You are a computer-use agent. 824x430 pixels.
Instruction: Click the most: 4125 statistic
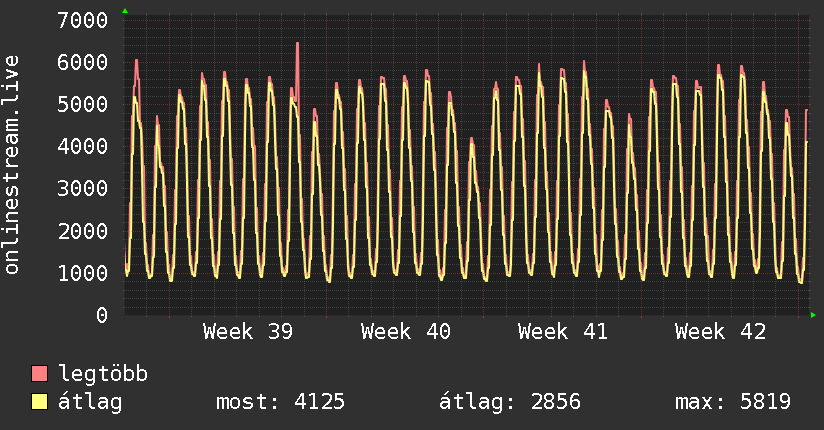click(x=281, y=402)
